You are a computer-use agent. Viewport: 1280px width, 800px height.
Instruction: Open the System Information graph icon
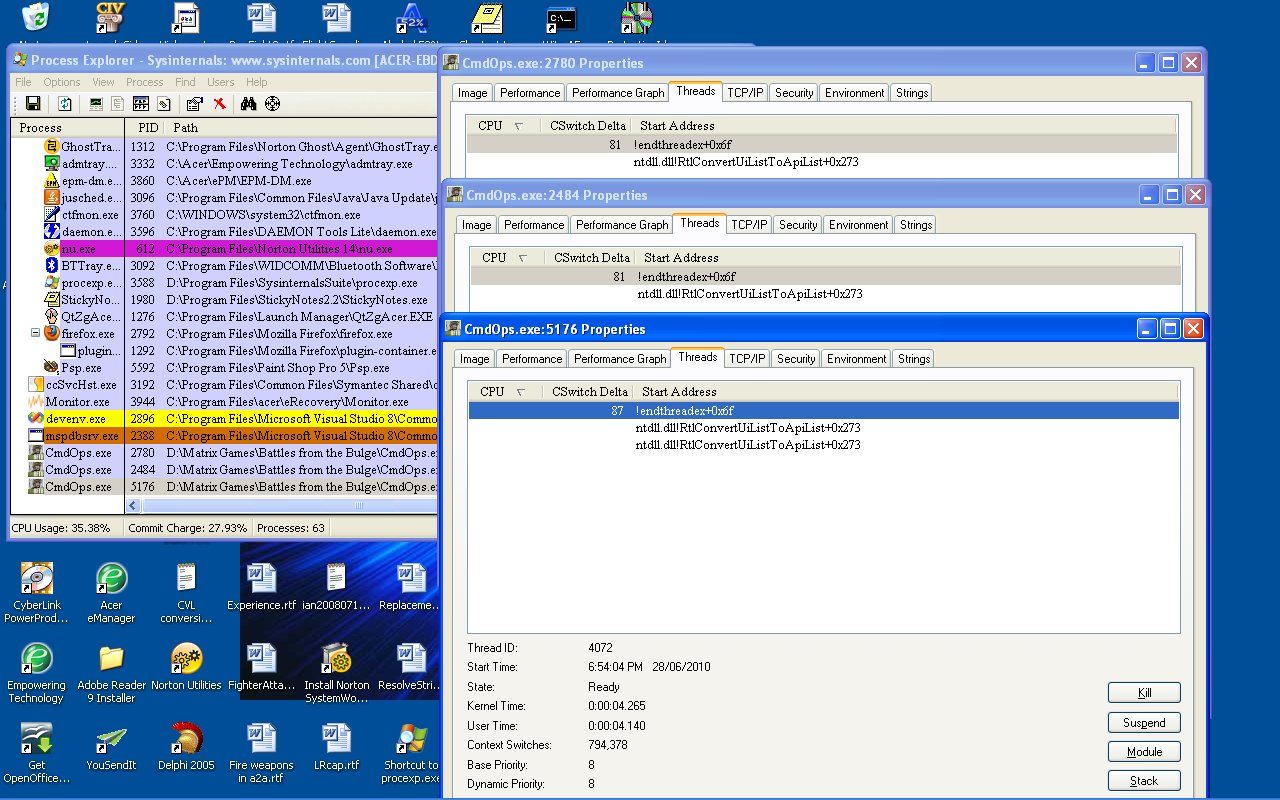[x=96, y=104]
